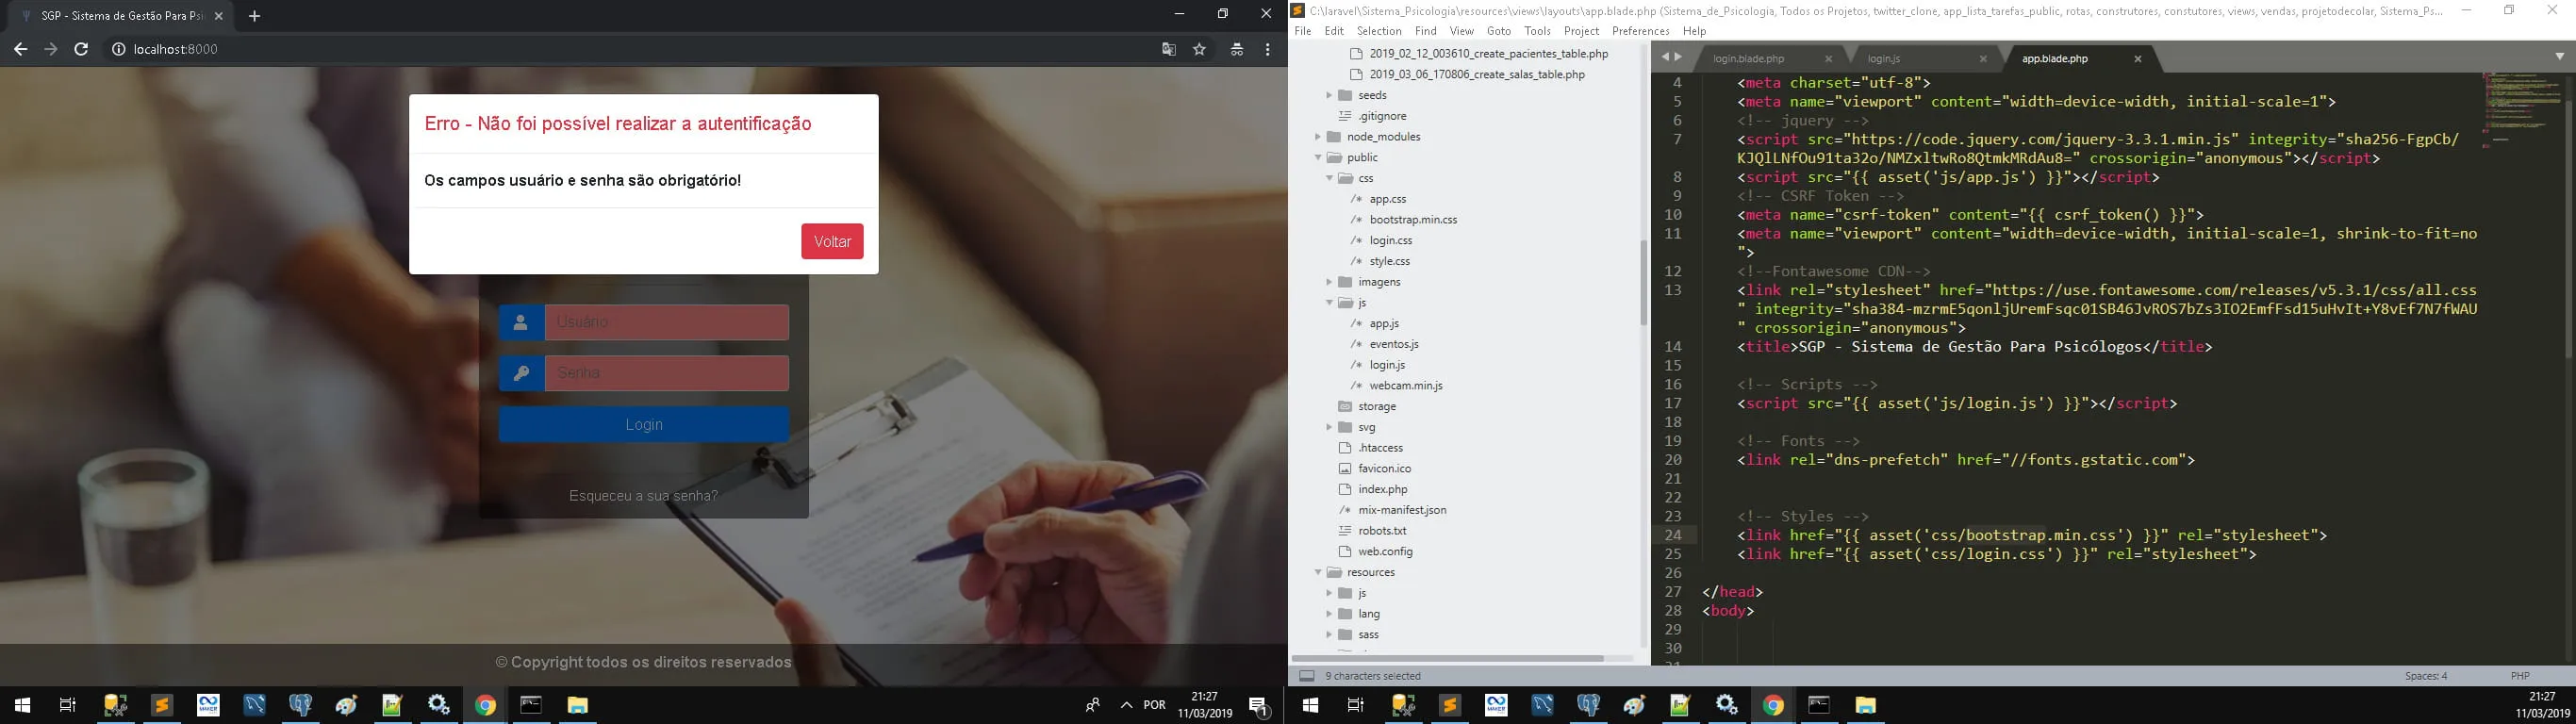The image size is (2576, 724).
Task: Close the login.js editor tab
Action: click(x=1983, y=59)
